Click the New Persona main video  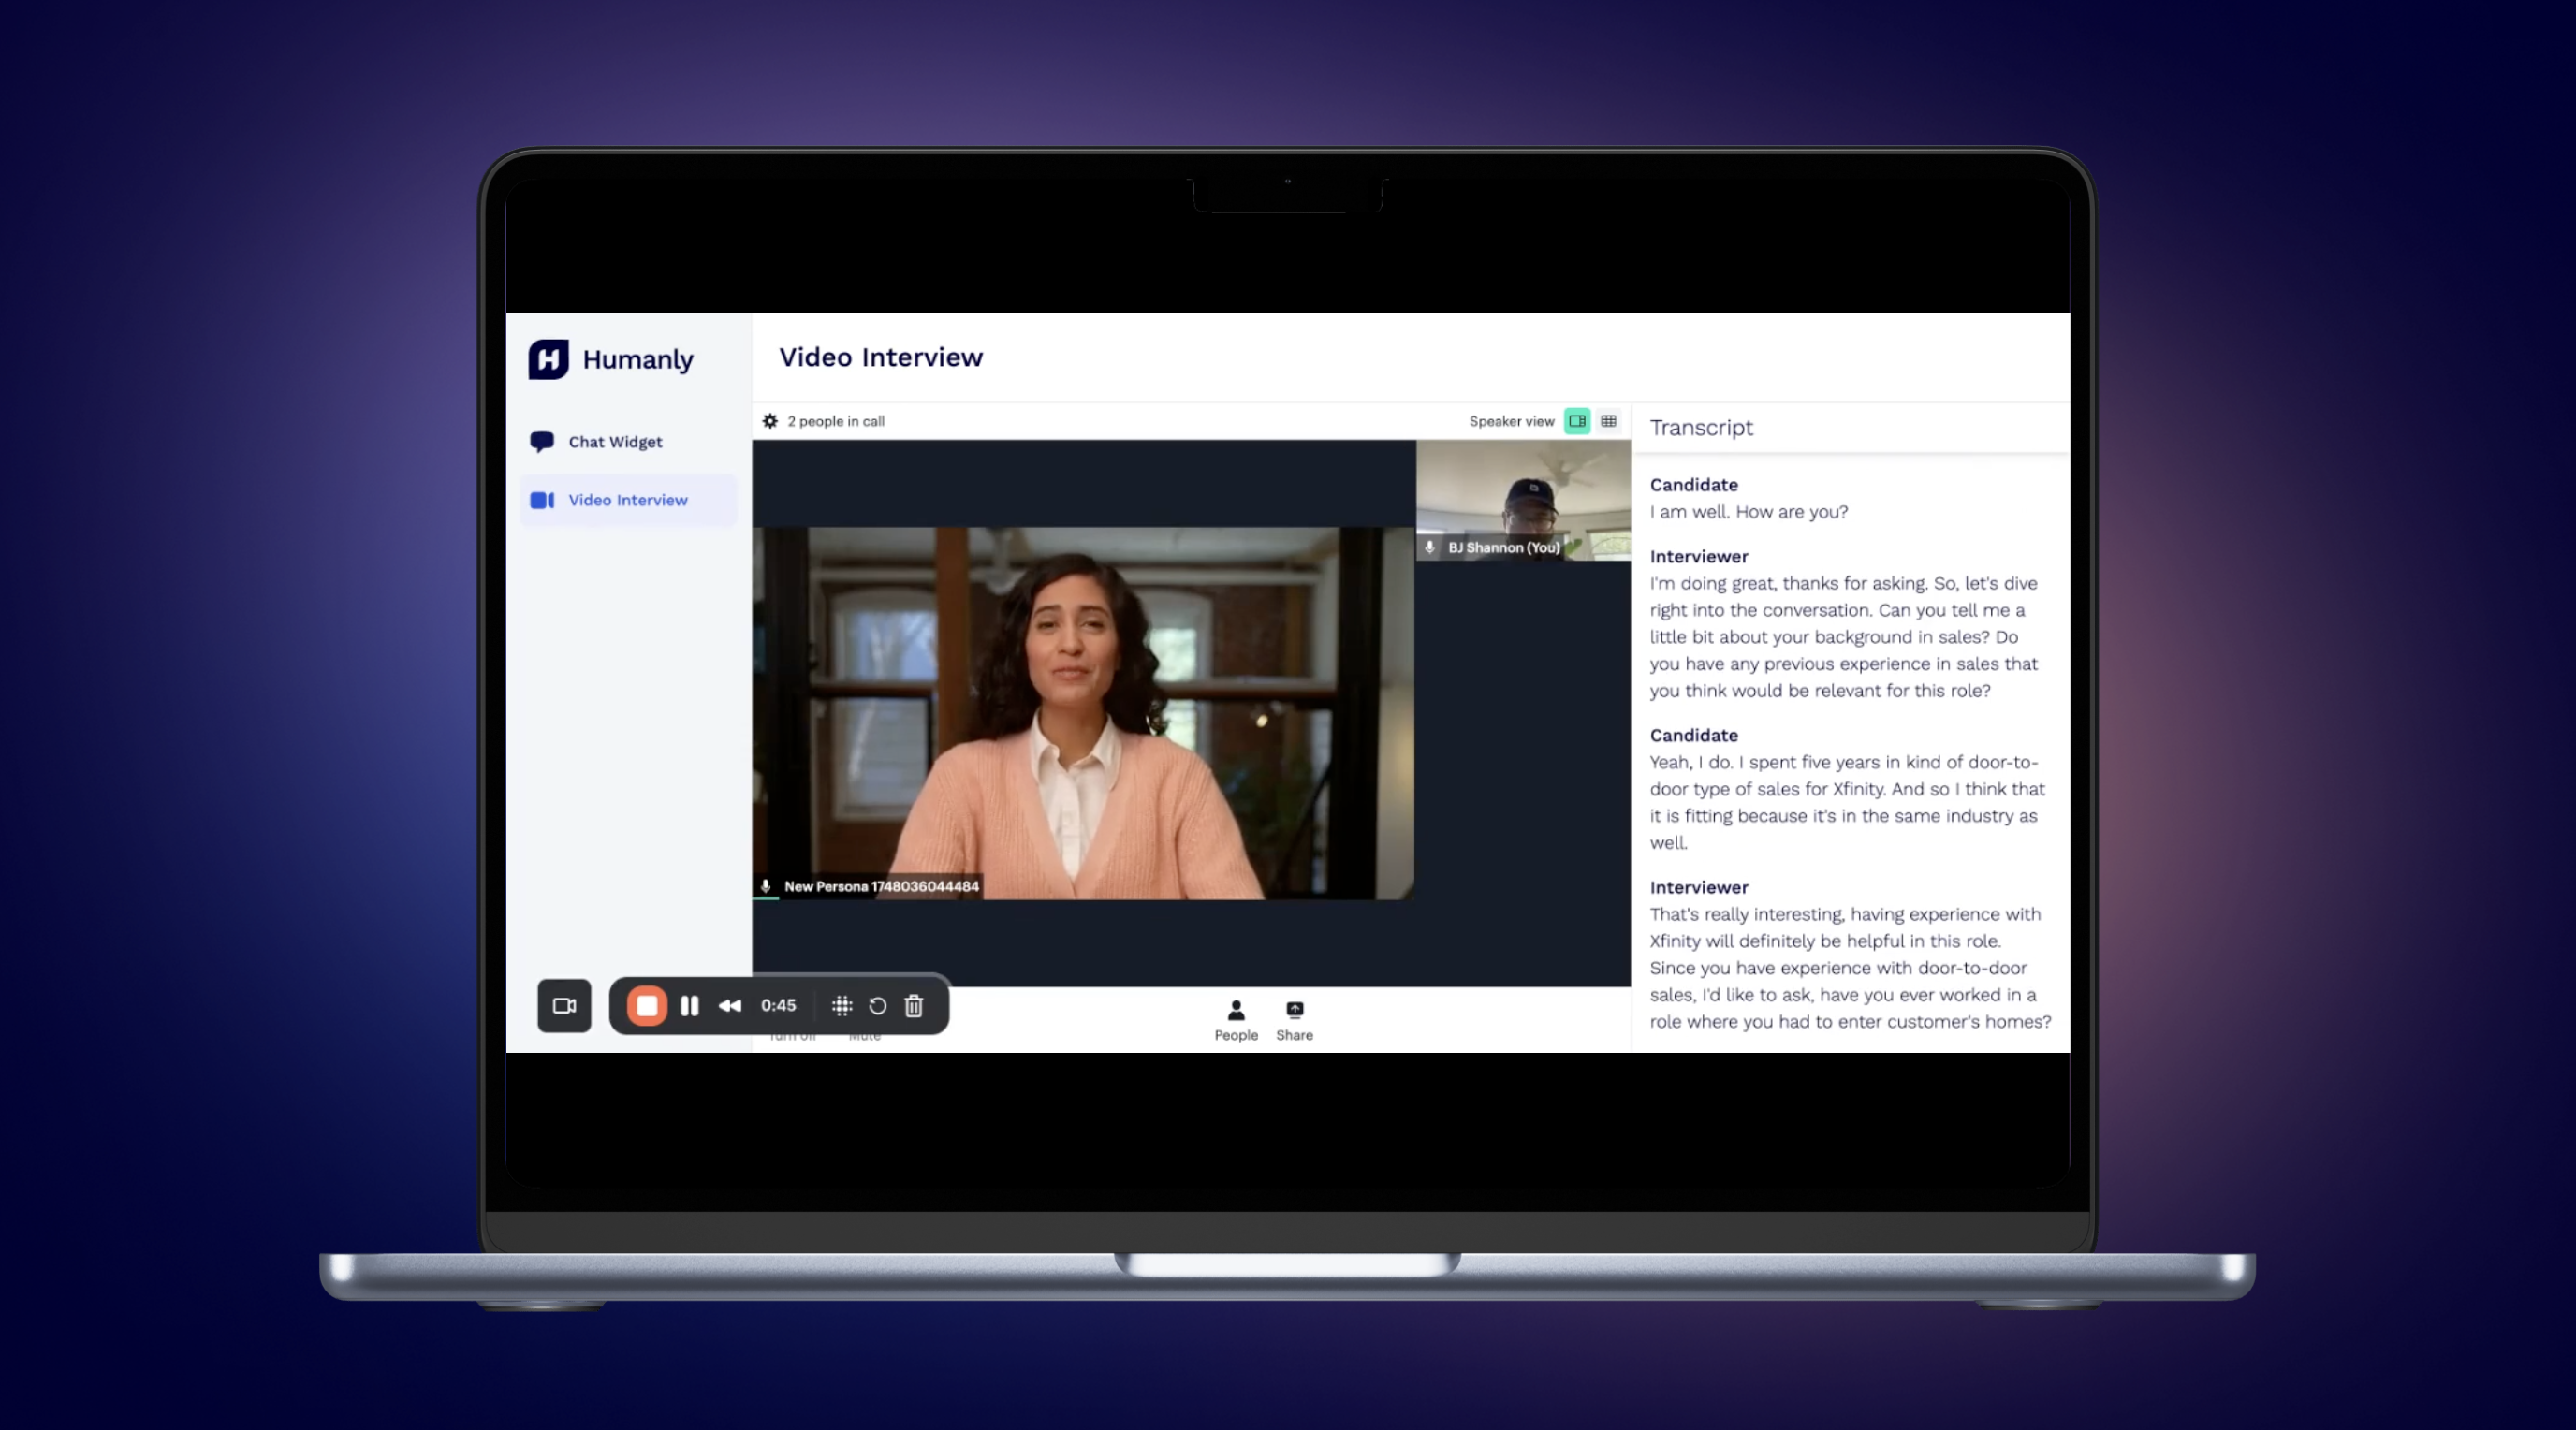click(x=1082, y=712)
